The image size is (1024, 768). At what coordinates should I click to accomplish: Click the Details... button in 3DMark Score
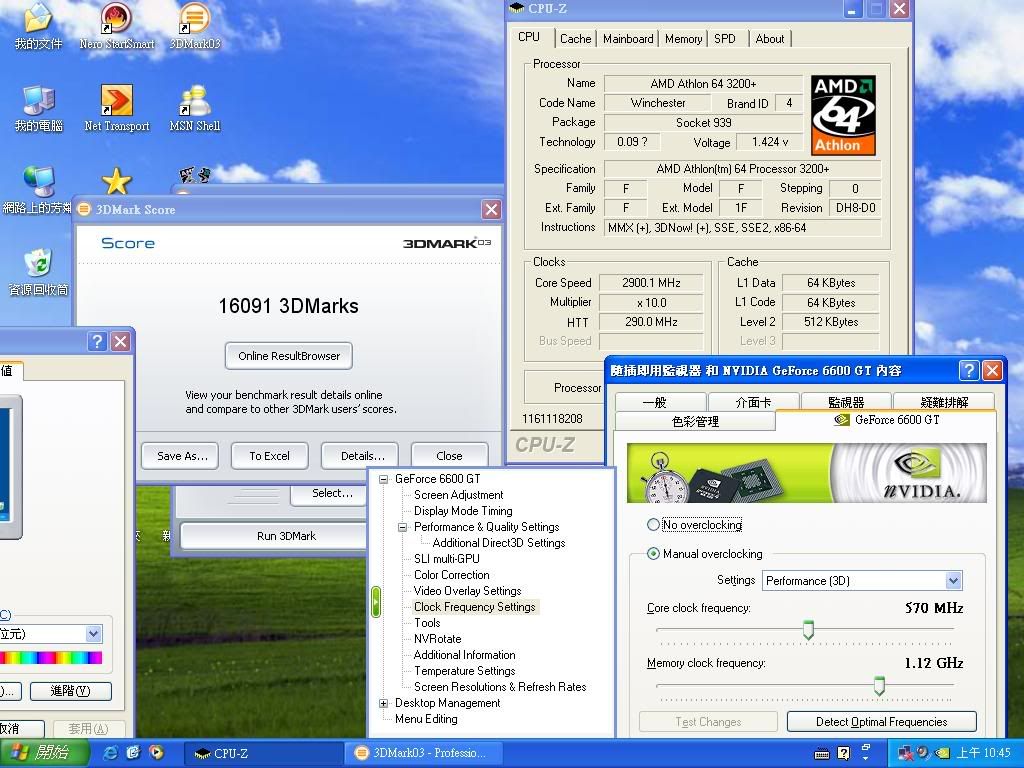pyautogui.click(x=361, y=456)
